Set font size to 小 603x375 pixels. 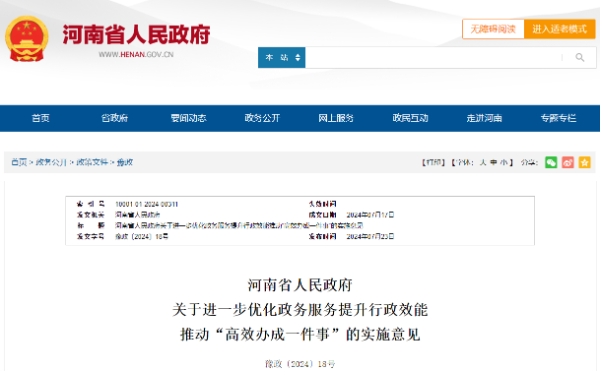click(x=504, y=162)
